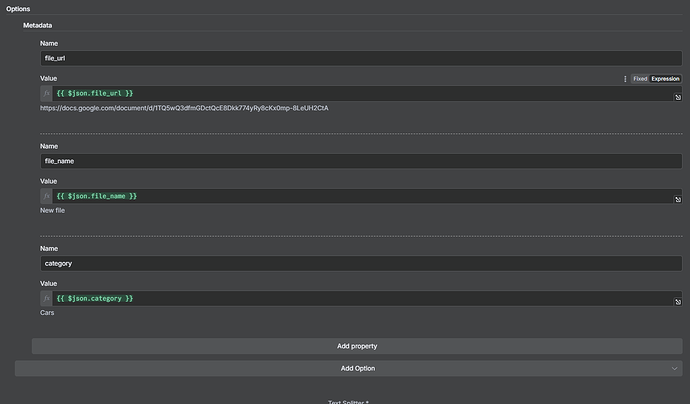This screenshot has height=404, width=690.
Task: Click the Name label above category field
Action: tap(49, 248)
